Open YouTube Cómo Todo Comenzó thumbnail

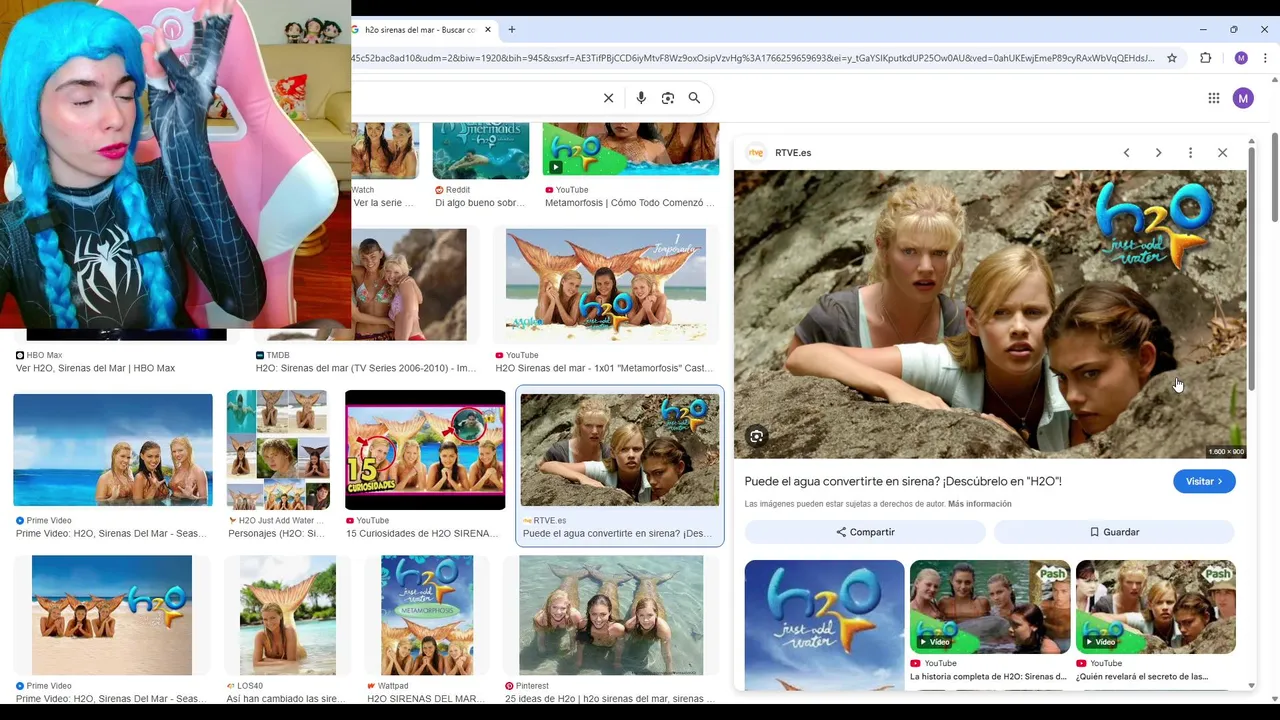(631, 149)
